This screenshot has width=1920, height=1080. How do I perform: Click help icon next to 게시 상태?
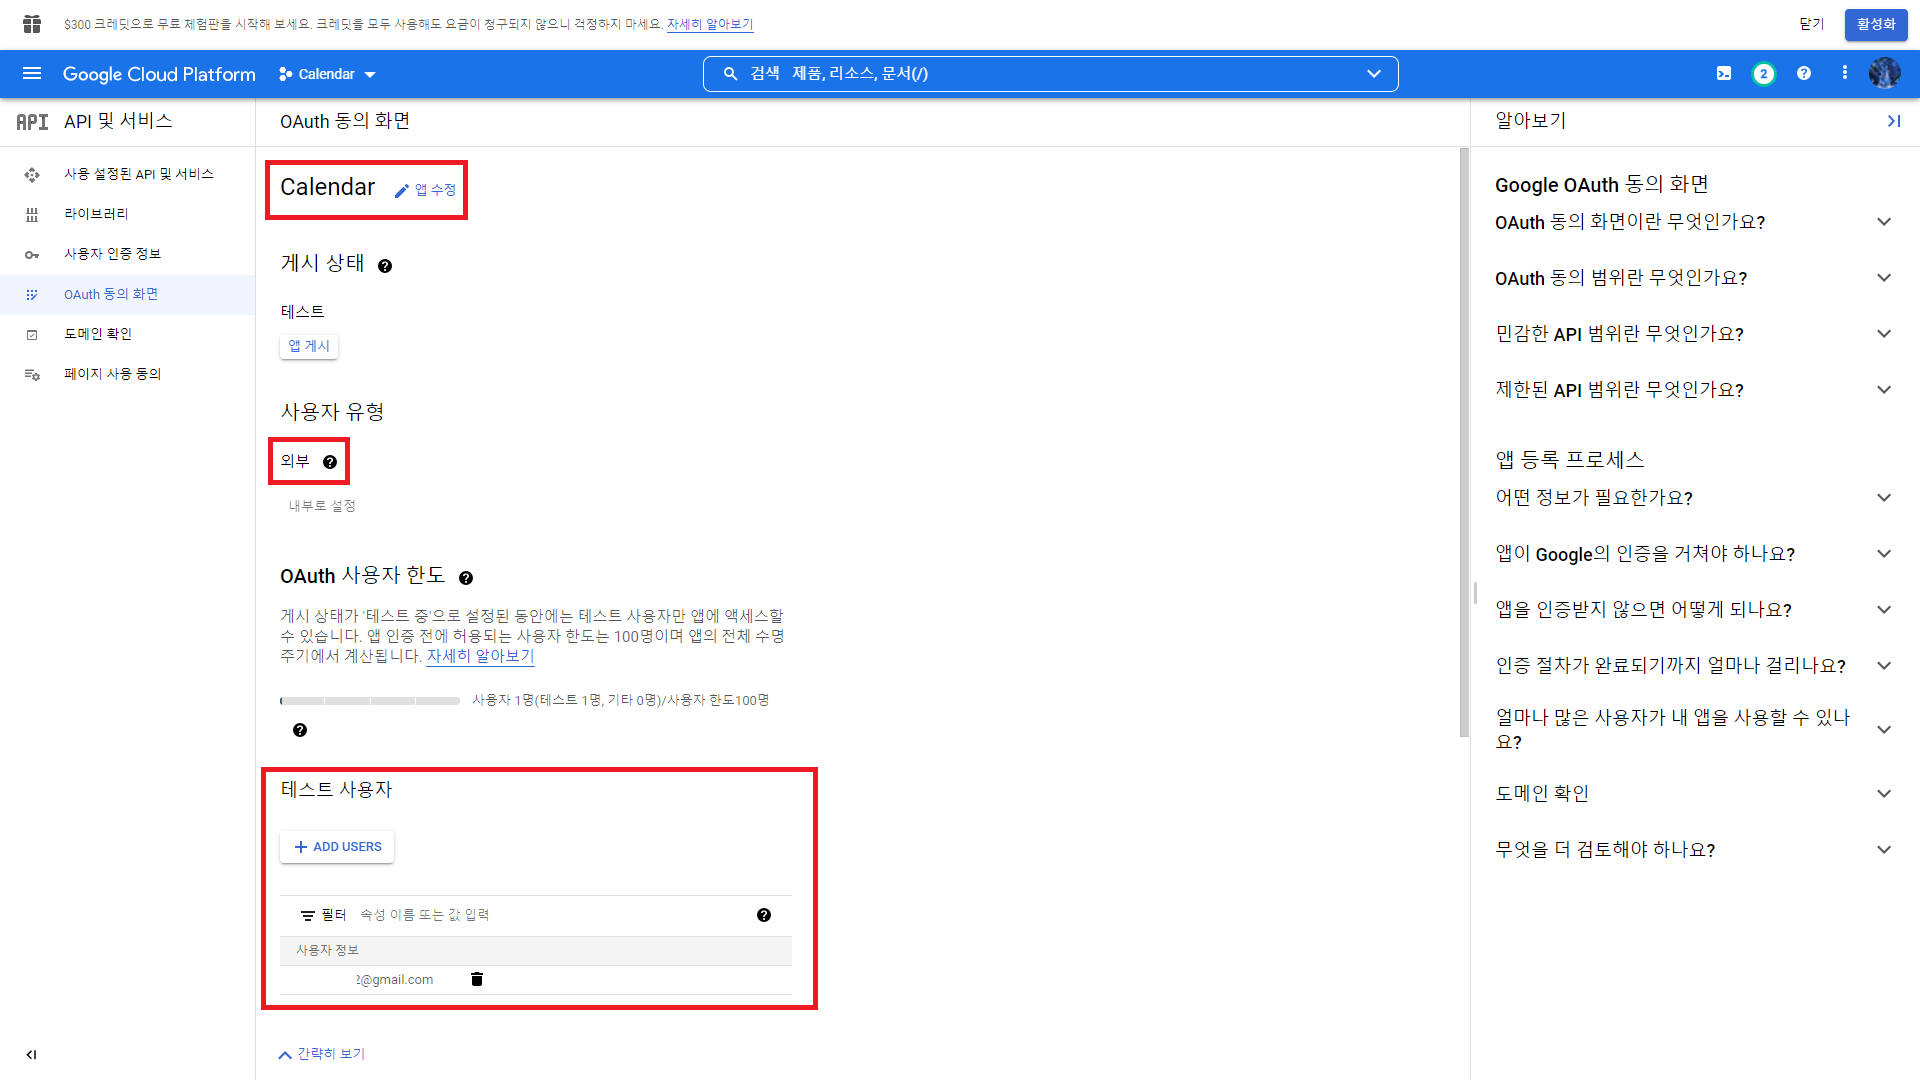pyautogui.click(x=385, y=266)
